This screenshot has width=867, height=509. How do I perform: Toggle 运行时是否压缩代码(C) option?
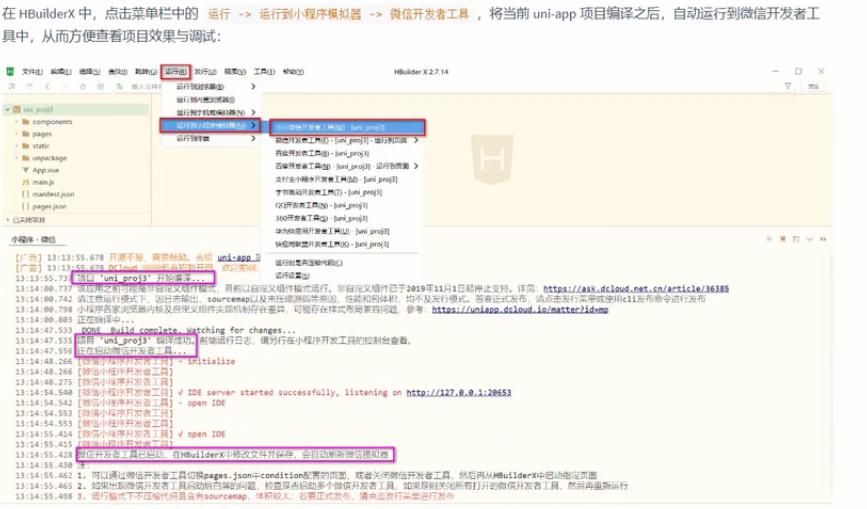345,263
